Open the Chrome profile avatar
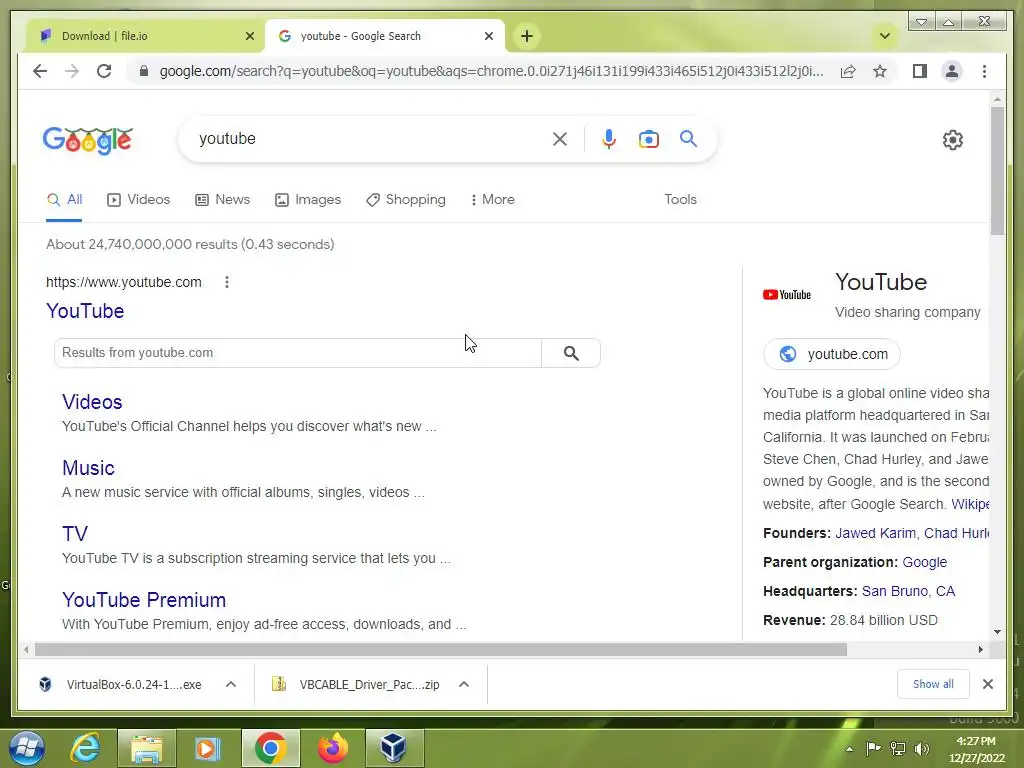Viewport: 1024px width, 768px height. click(952, 71)
